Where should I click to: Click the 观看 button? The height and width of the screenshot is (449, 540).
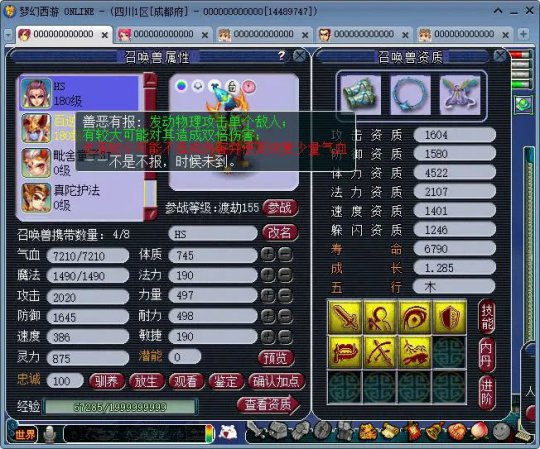[186, 382]
